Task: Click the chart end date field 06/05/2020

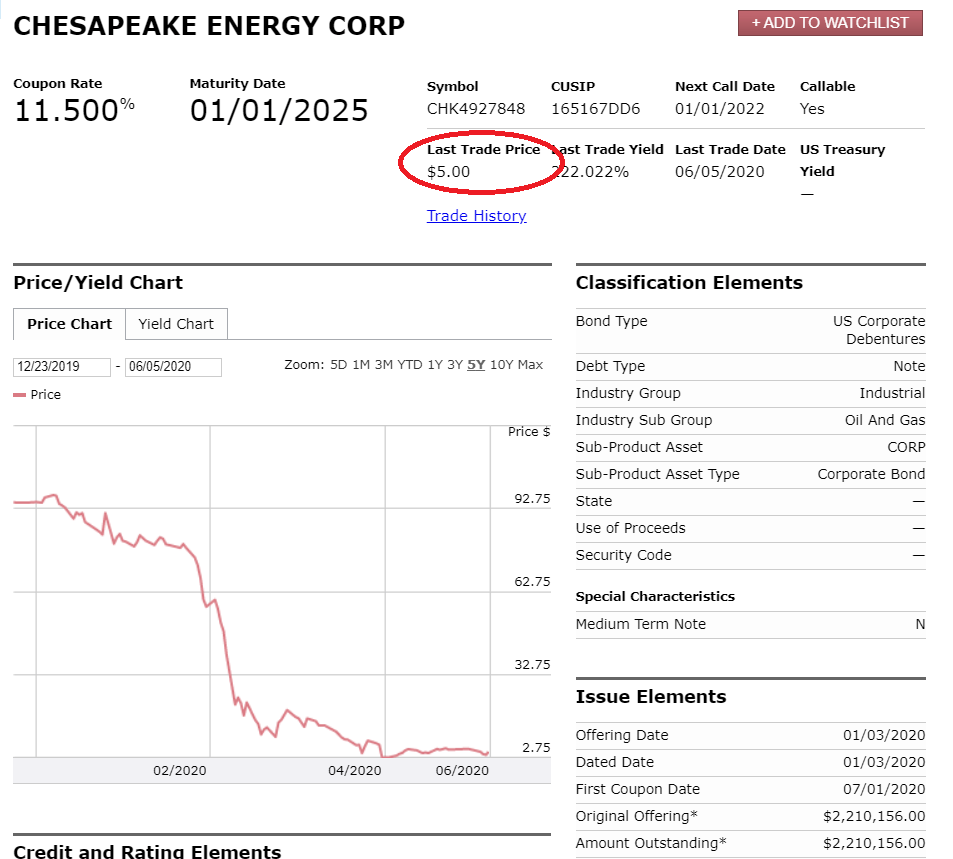Action: tap(173, 367)
